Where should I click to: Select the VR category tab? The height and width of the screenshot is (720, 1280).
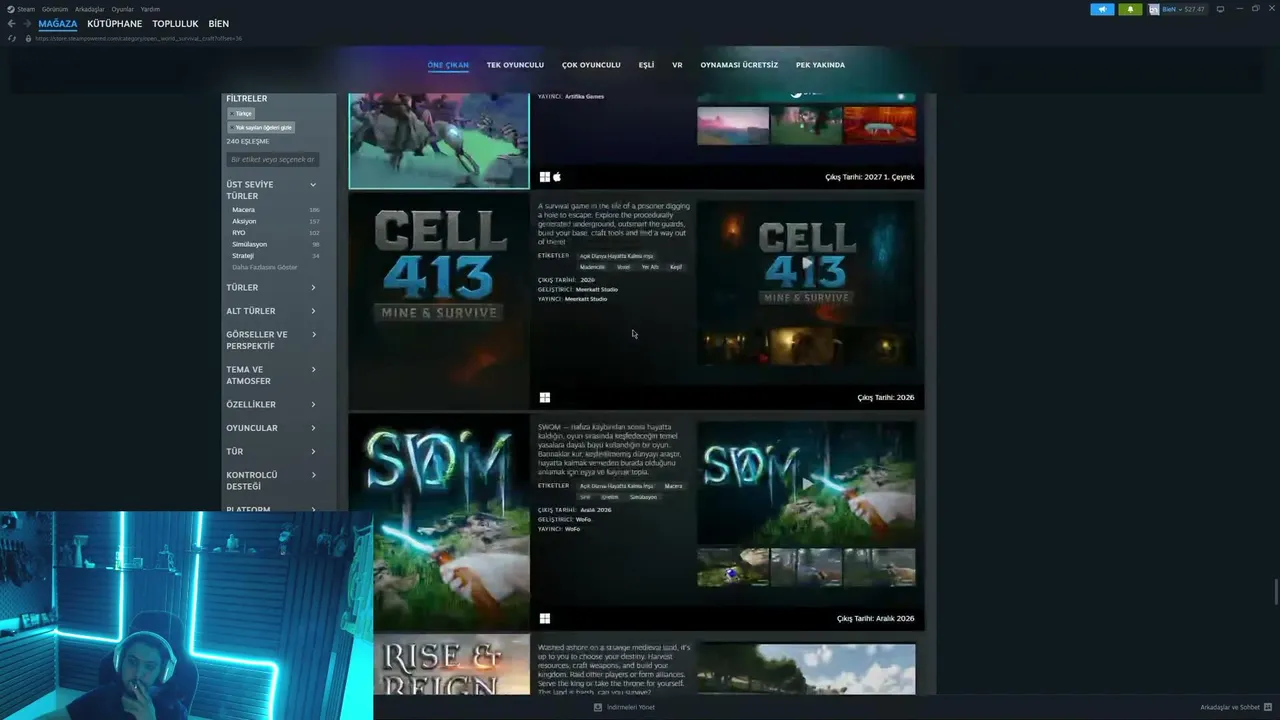coord(677,65)
